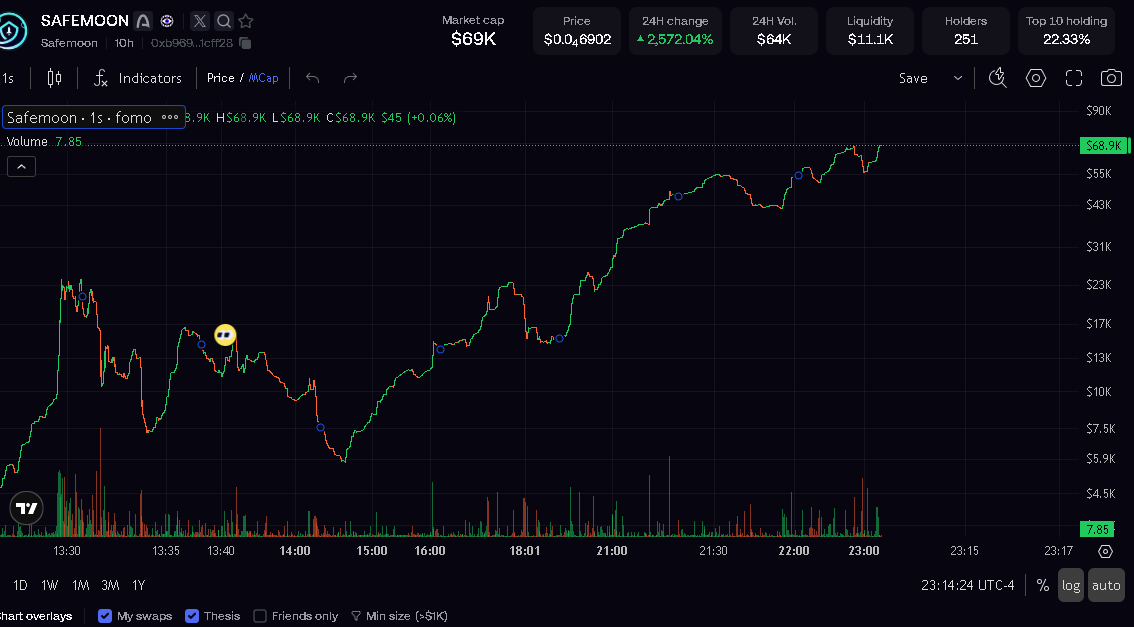Toggle log scale button

(x=1071, y=585)
